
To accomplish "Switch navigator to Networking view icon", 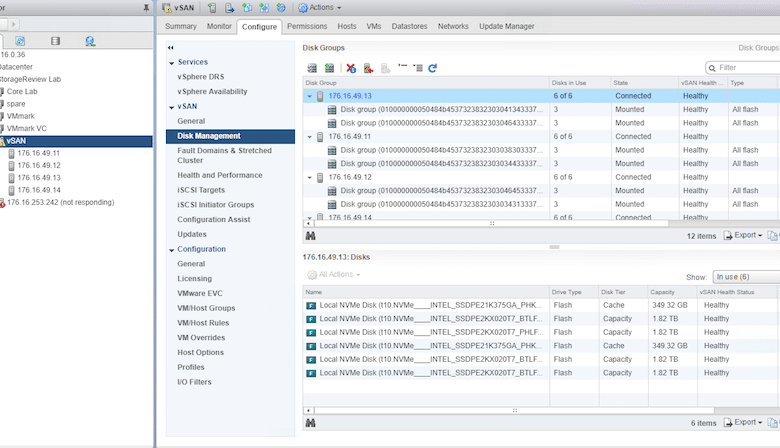I will 90,41.
